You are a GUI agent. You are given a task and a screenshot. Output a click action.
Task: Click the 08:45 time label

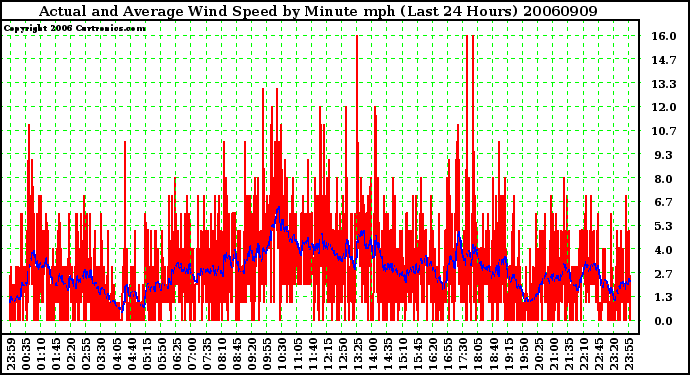tap(237, 354)
